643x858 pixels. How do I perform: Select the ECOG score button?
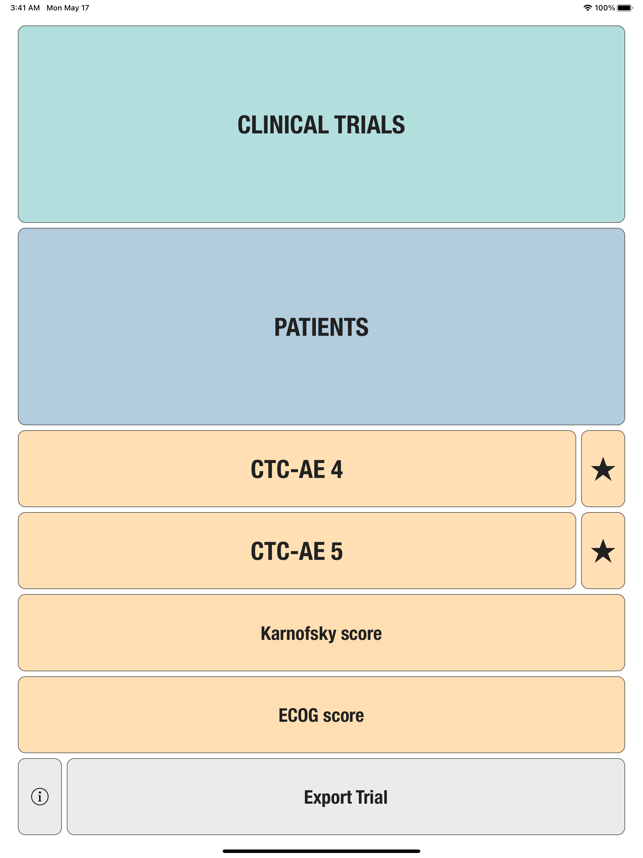tap(321, 715)
